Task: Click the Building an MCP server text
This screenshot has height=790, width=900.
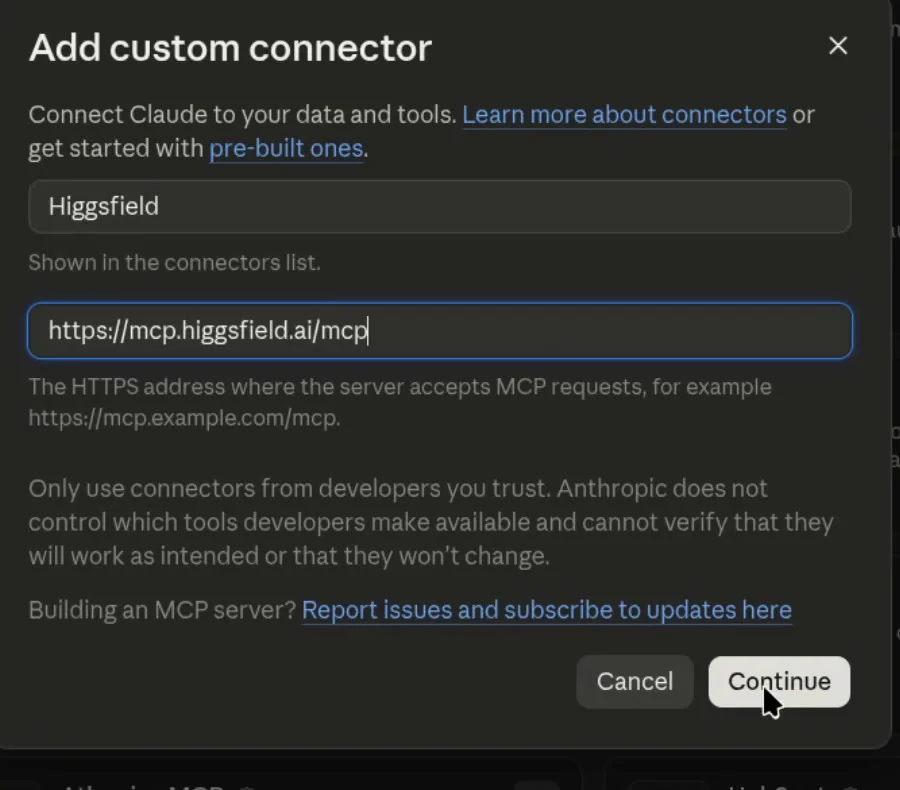Action: click(x=162, y=610)
